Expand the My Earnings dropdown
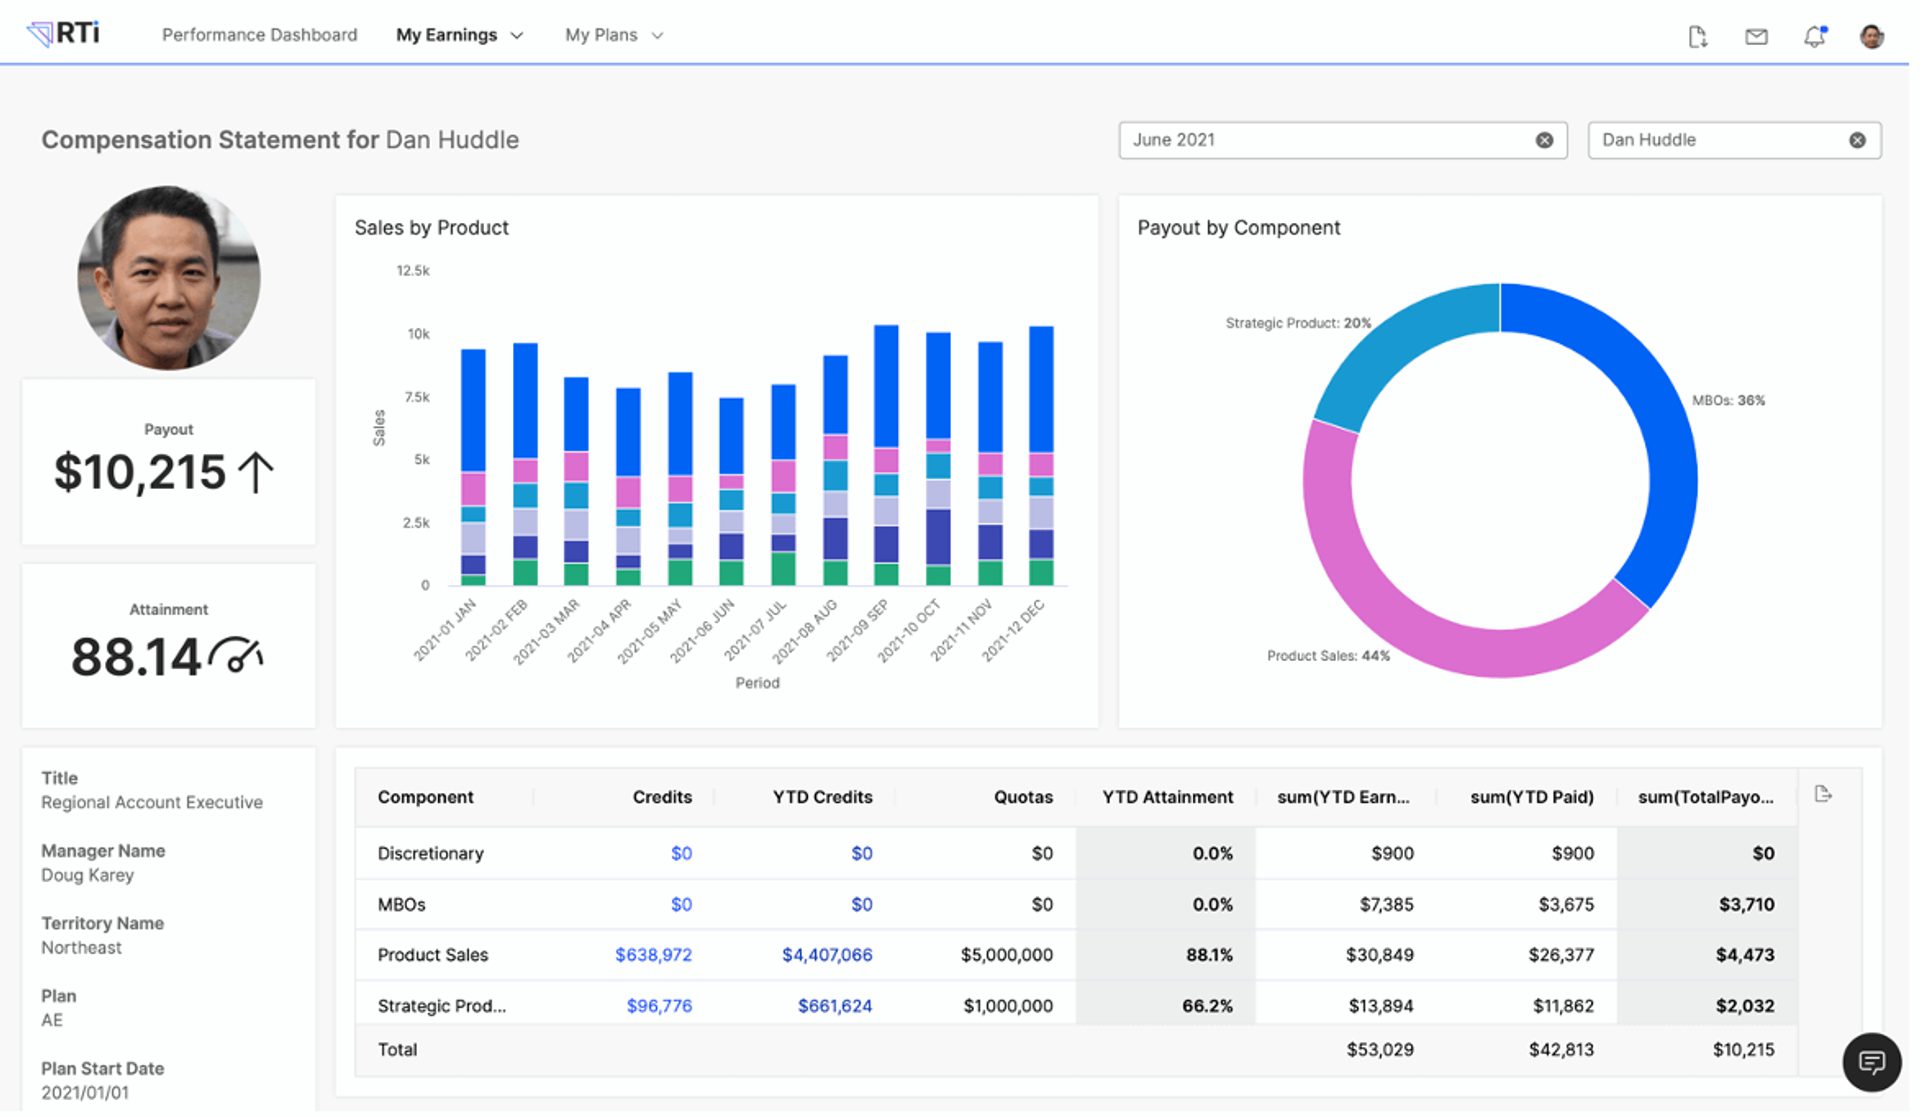 518,35
